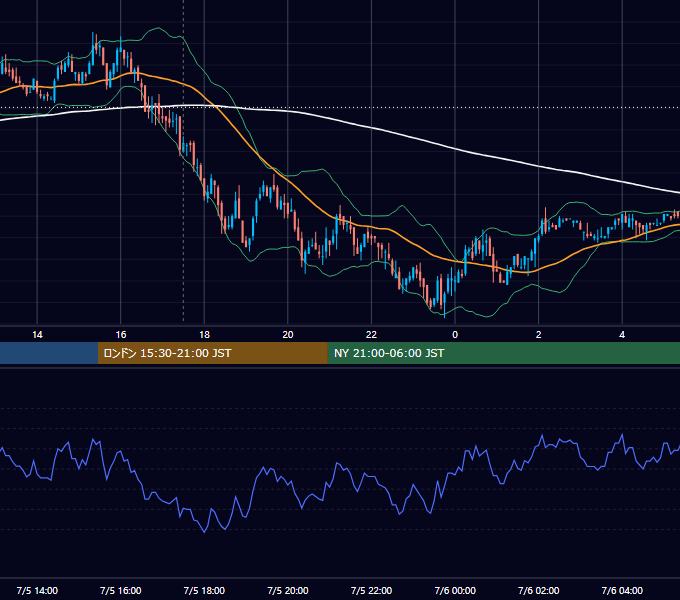This screenshot has width=680, height=600.
Task: Select the 7/6 00:00 date label
Action: pyautogui.click(x=455, y=590)
